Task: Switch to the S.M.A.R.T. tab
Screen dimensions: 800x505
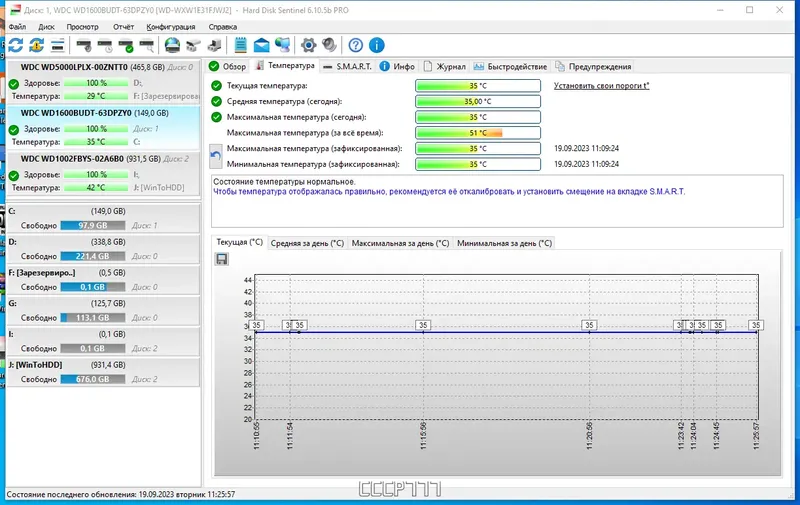Action: coord(347,66)
